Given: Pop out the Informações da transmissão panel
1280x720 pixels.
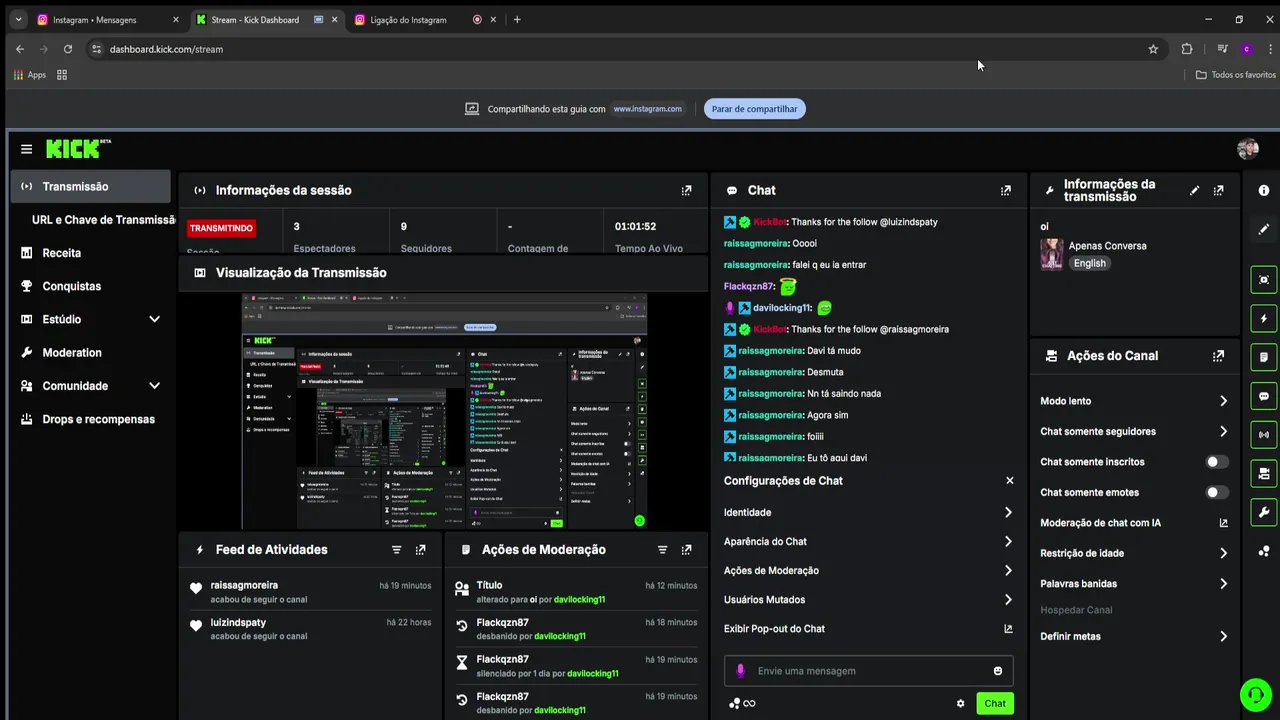Looking at the screenshot, I should click(1218, 190).
